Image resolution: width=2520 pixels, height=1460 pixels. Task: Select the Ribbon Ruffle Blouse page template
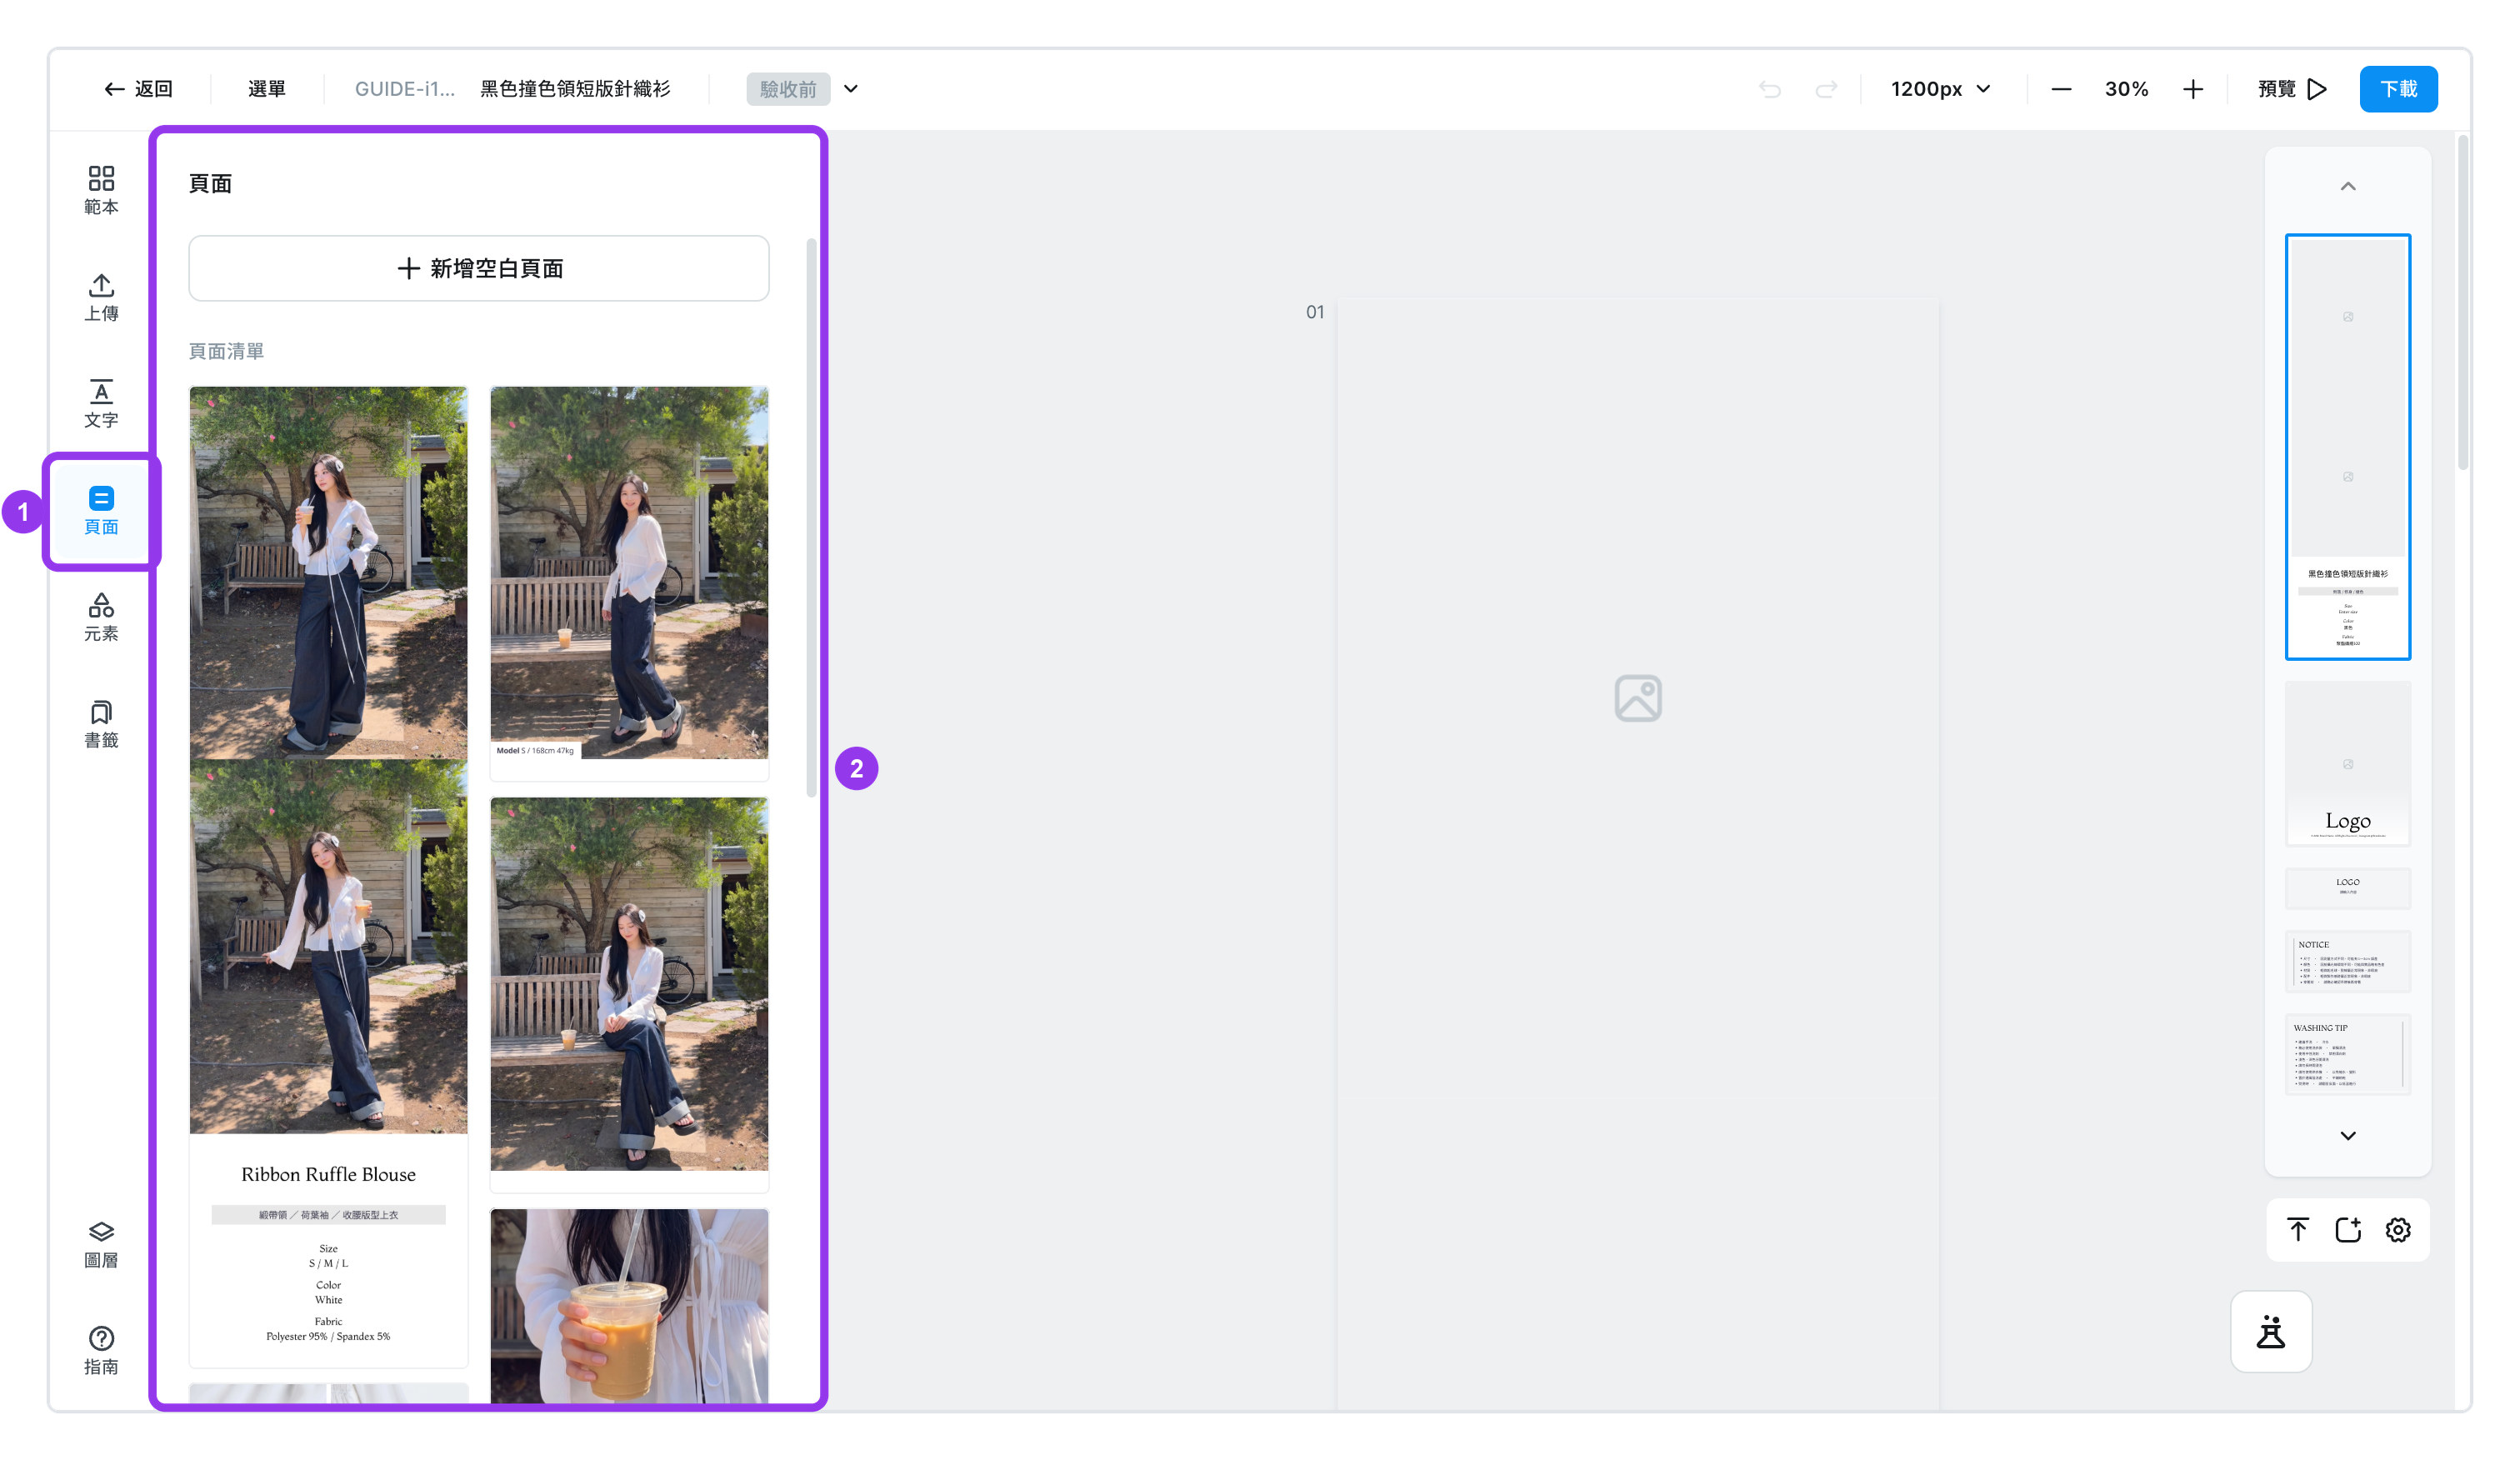(328, 877)
